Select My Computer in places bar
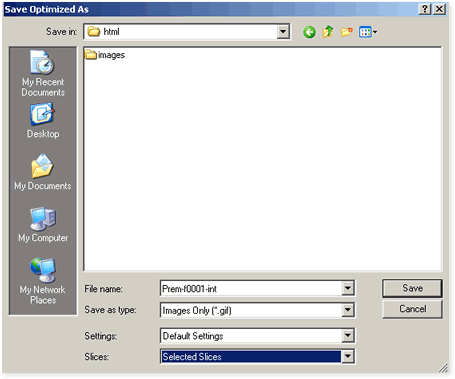This screenshot has width=455, height=379. (43, 224)
